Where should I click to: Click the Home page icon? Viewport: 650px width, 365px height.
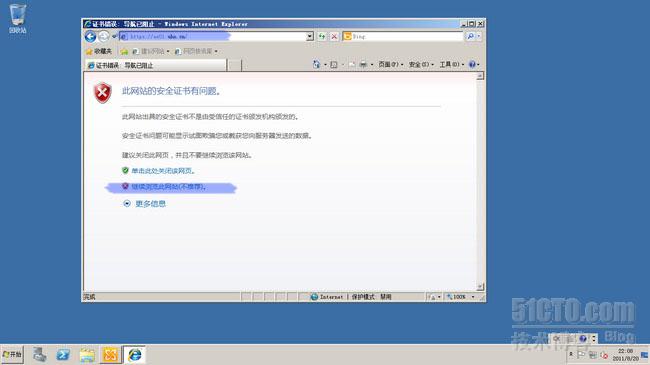(x=316, y=64)
